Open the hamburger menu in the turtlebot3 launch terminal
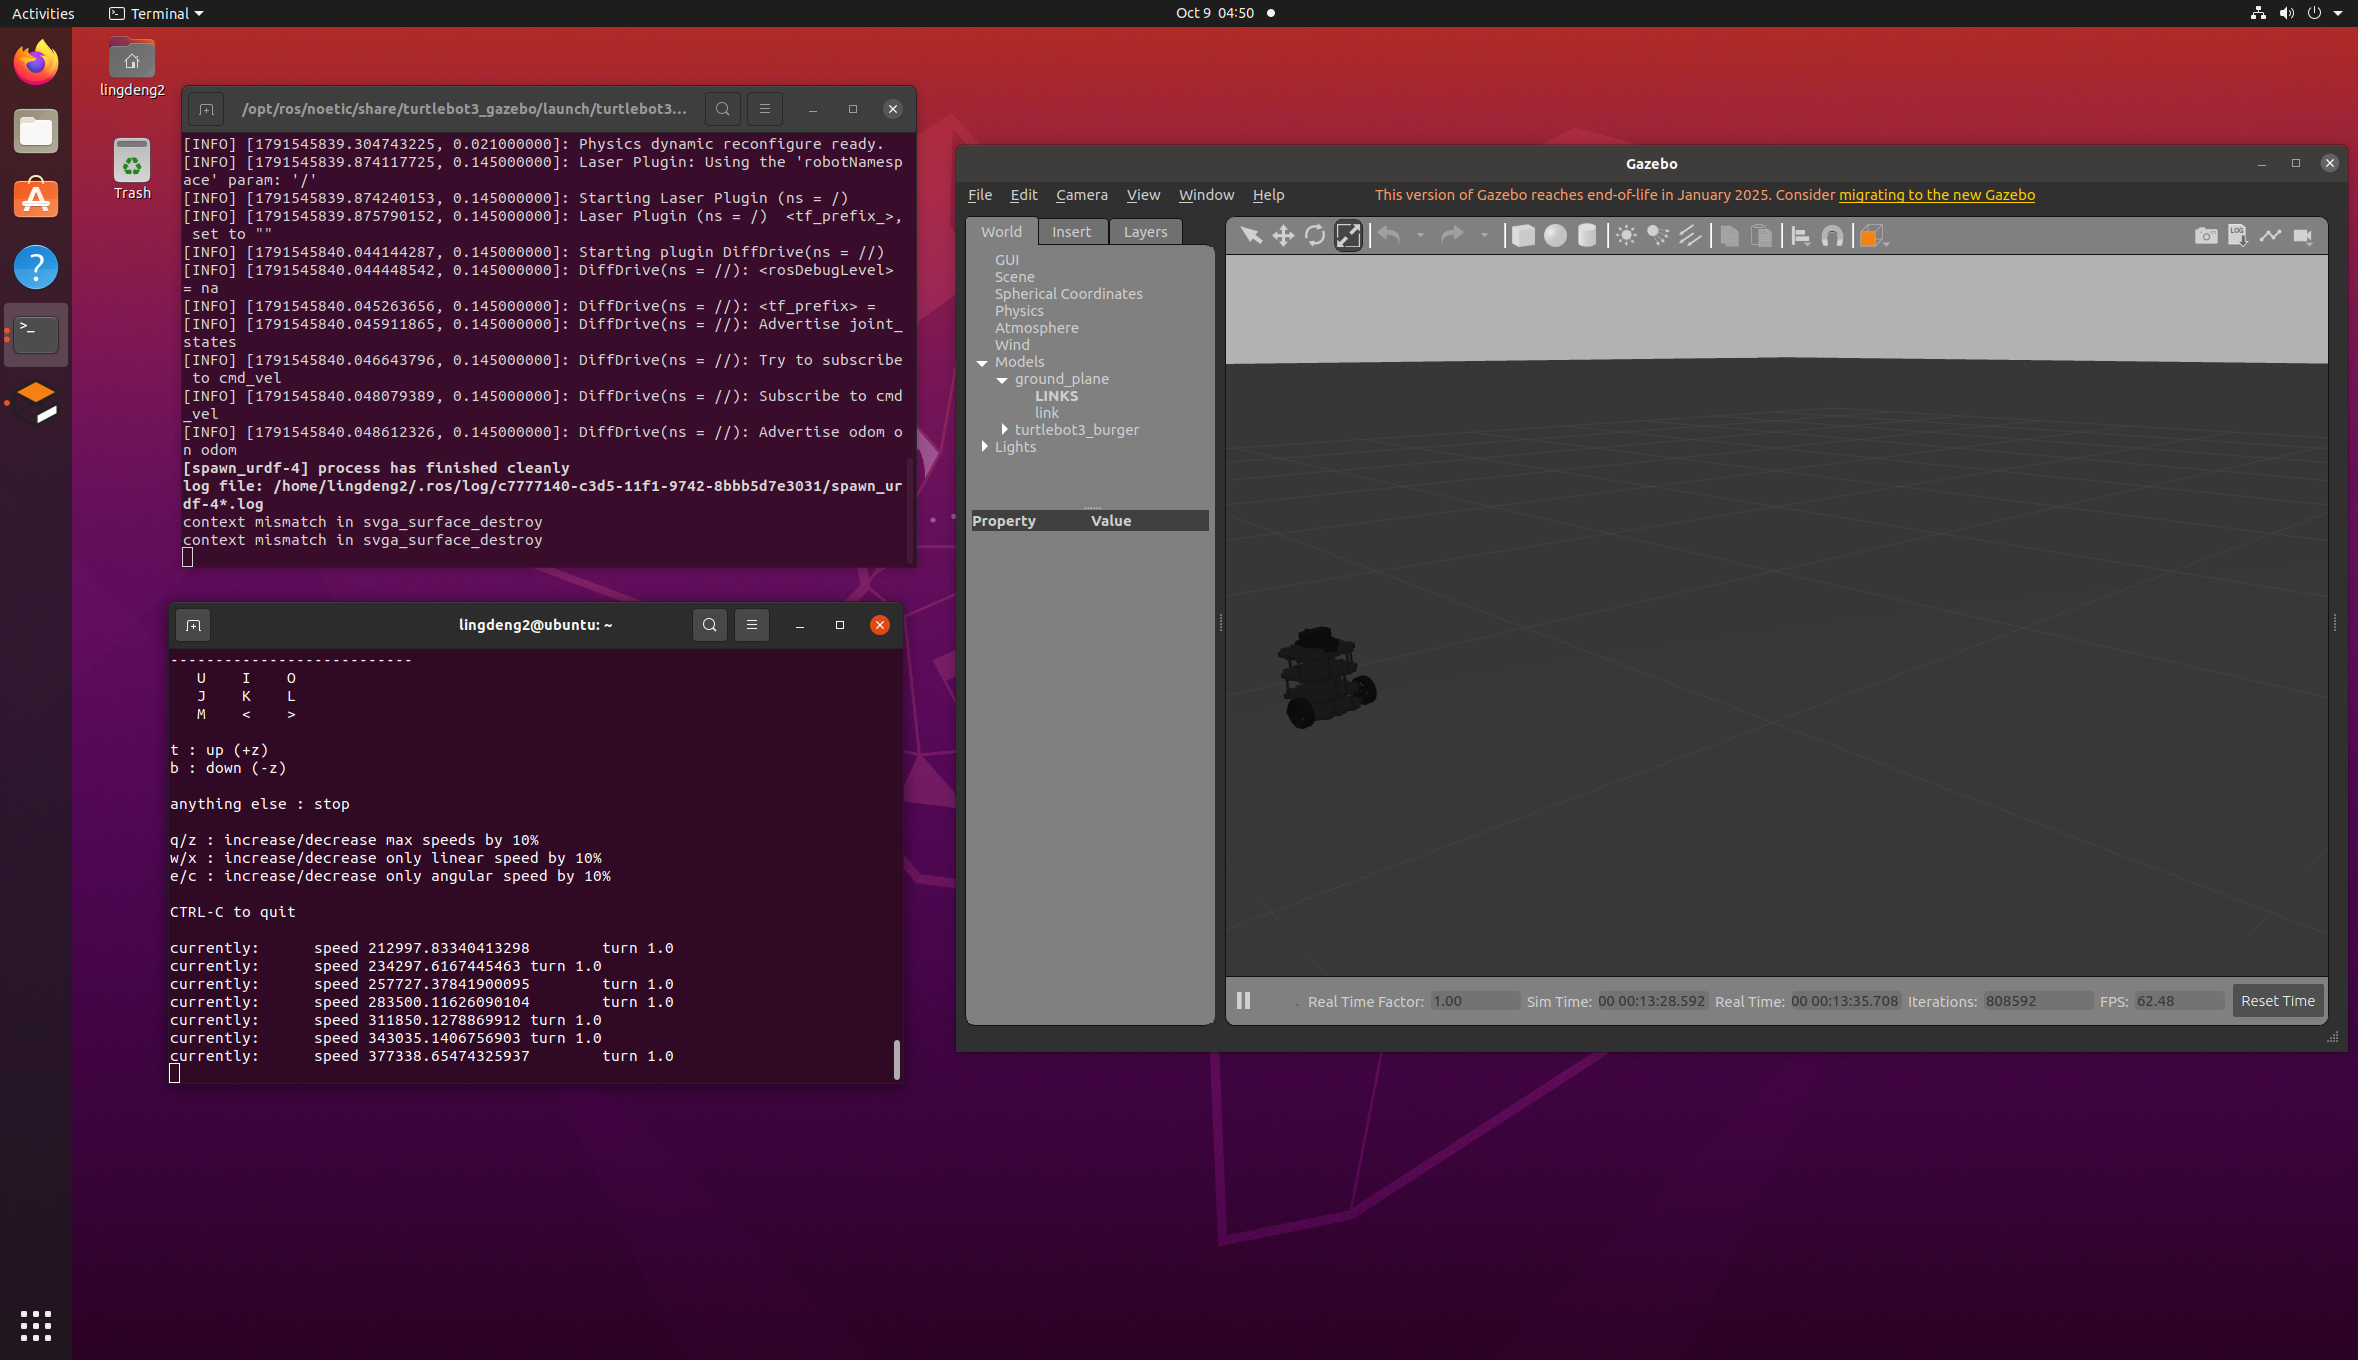The image size is (2358, 1360). click(765, 109)
